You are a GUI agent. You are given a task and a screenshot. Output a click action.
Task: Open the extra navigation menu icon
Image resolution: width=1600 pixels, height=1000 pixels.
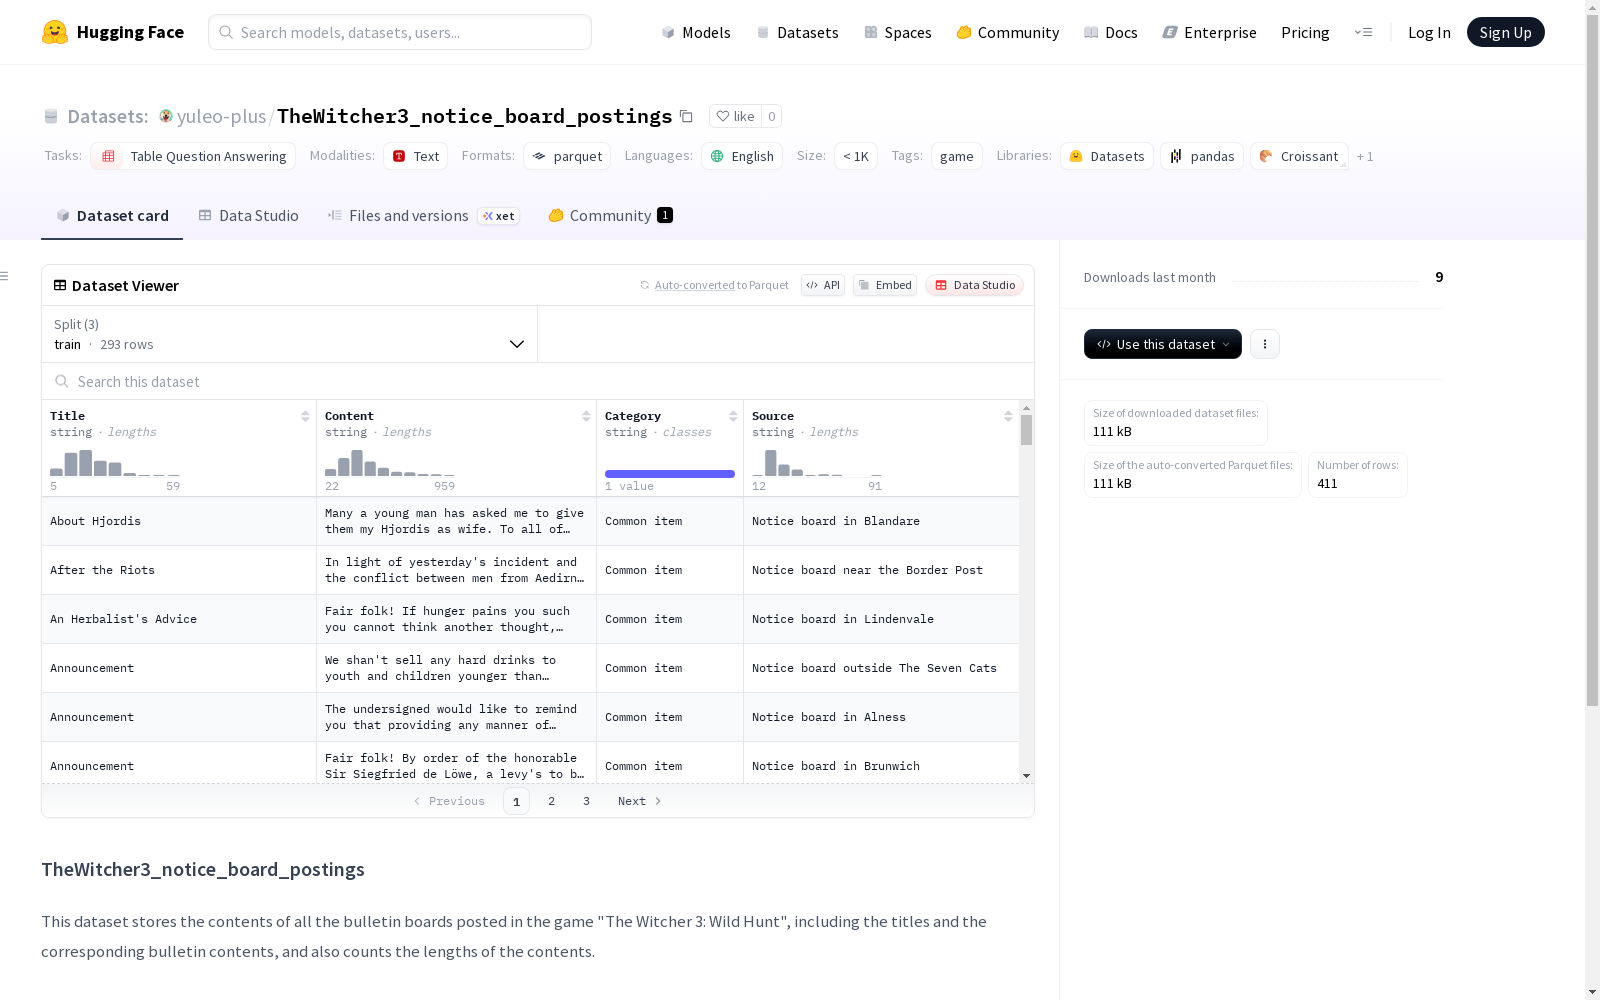coord(1363,32)
